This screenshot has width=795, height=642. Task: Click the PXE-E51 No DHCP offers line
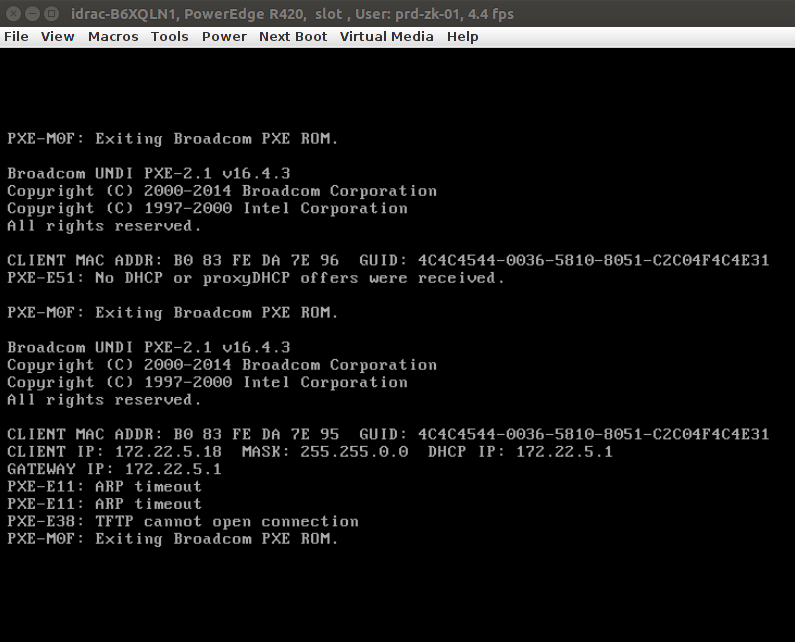point(256,278)
